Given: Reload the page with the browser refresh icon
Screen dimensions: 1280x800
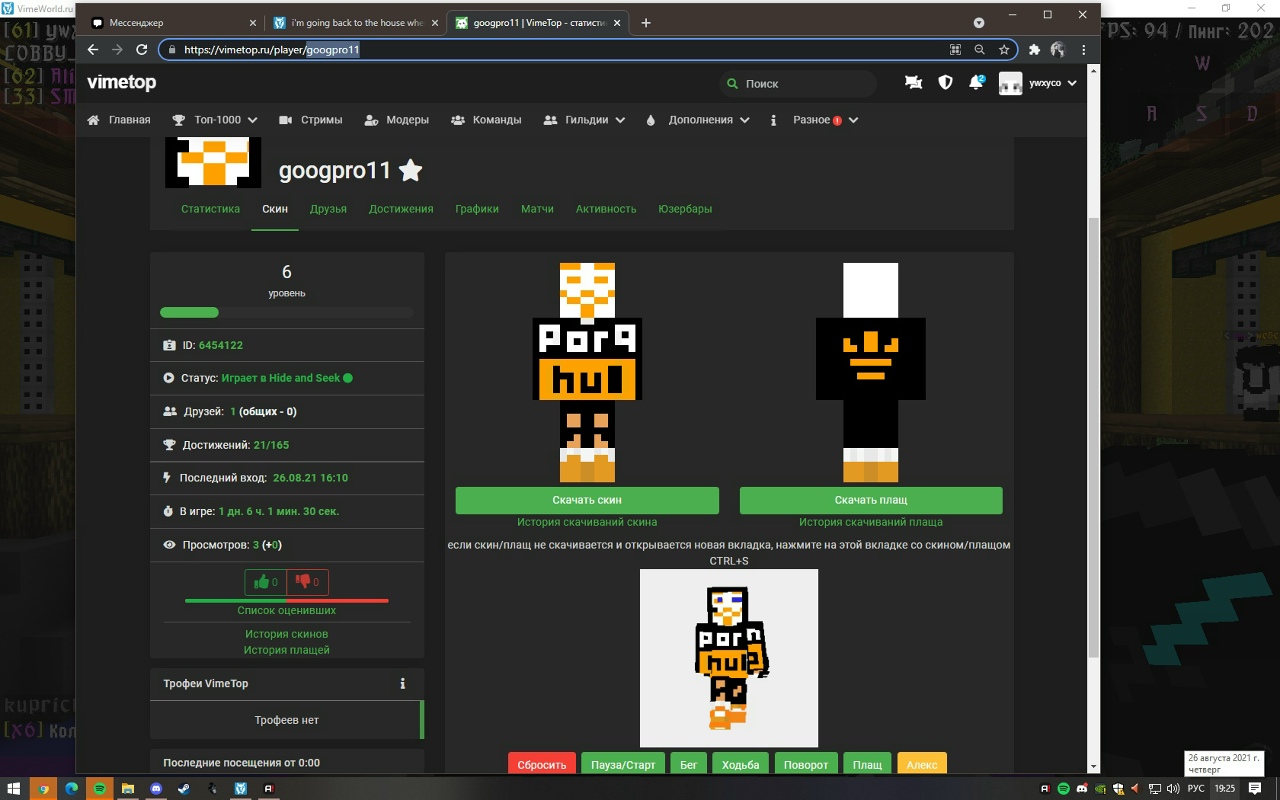Looking at the screenshot, I should point(141,49).
